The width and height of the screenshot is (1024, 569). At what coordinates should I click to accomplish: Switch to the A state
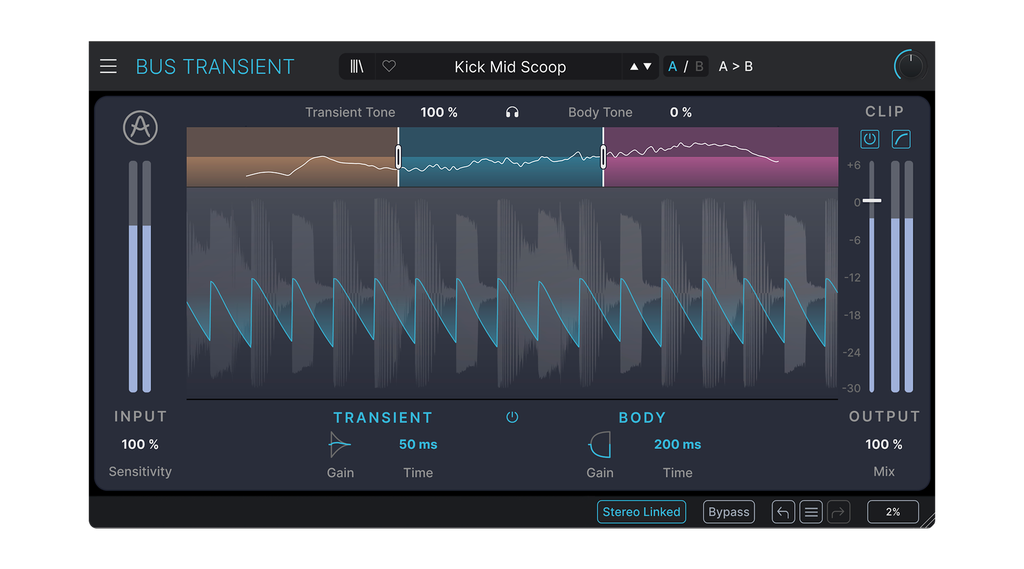[673, 67]
